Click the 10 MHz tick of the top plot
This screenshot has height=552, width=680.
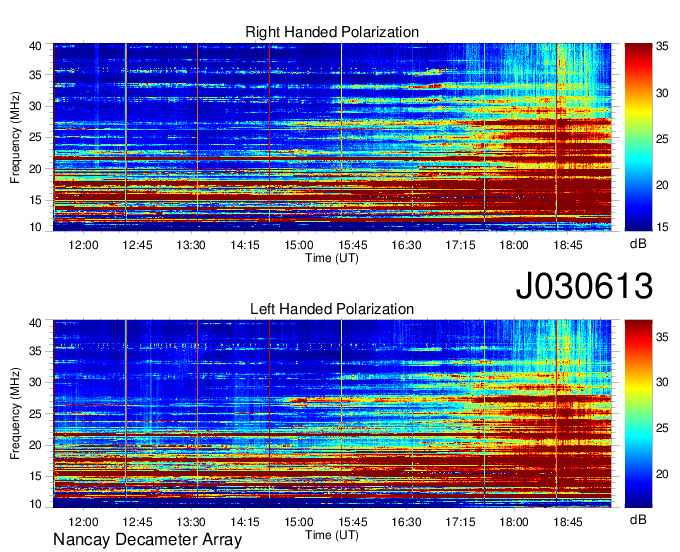point(35,227)
